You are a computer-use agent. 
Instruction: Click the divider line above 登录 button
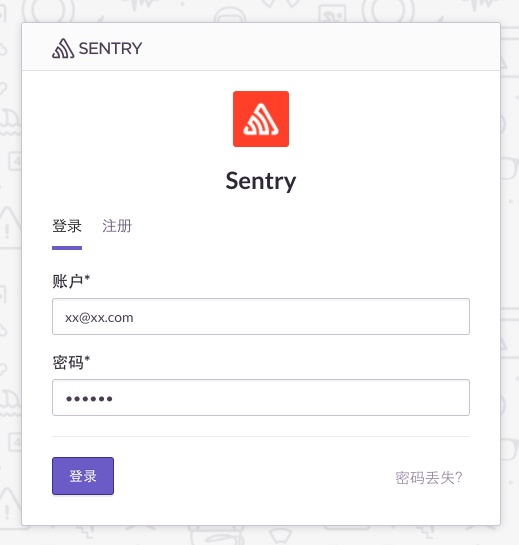[x=261, y=436]
